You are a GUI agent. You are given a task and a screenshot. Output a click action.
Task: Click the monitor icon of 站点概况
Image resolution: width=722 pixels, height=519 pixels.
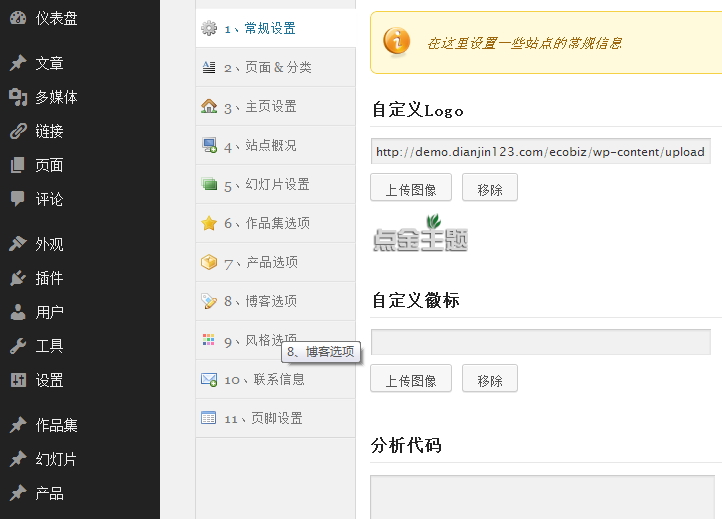pyautogui.click(x=210, y=145)
